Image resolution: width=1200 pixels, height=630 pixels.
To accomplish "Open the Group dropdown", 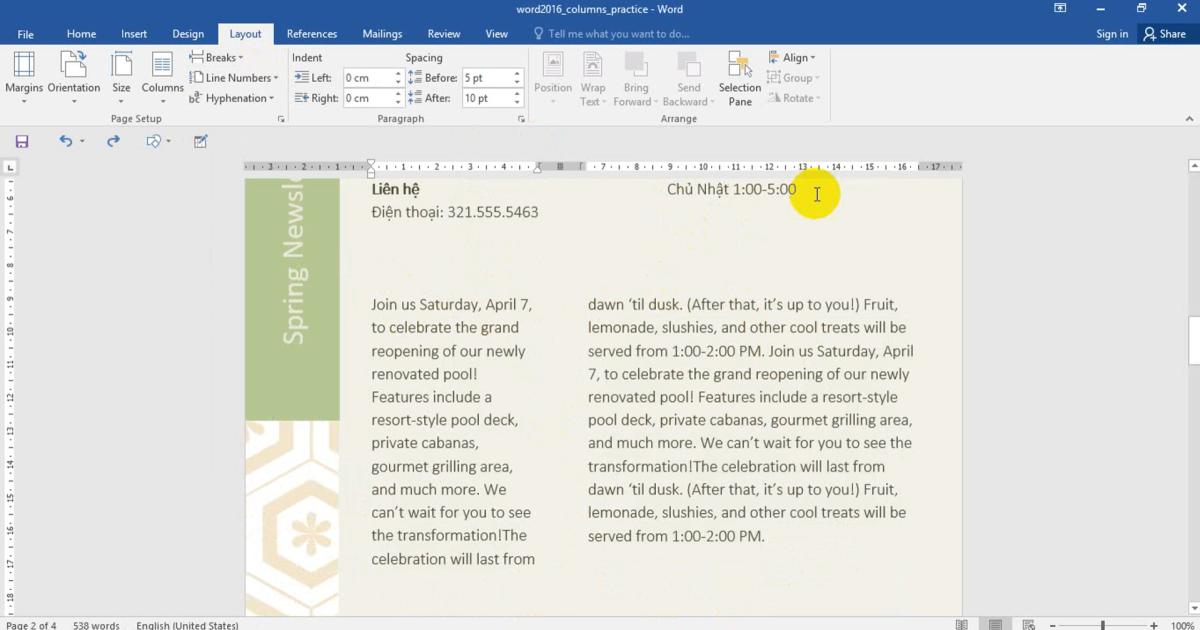I will pyautogui.click(x=794, y=77).
